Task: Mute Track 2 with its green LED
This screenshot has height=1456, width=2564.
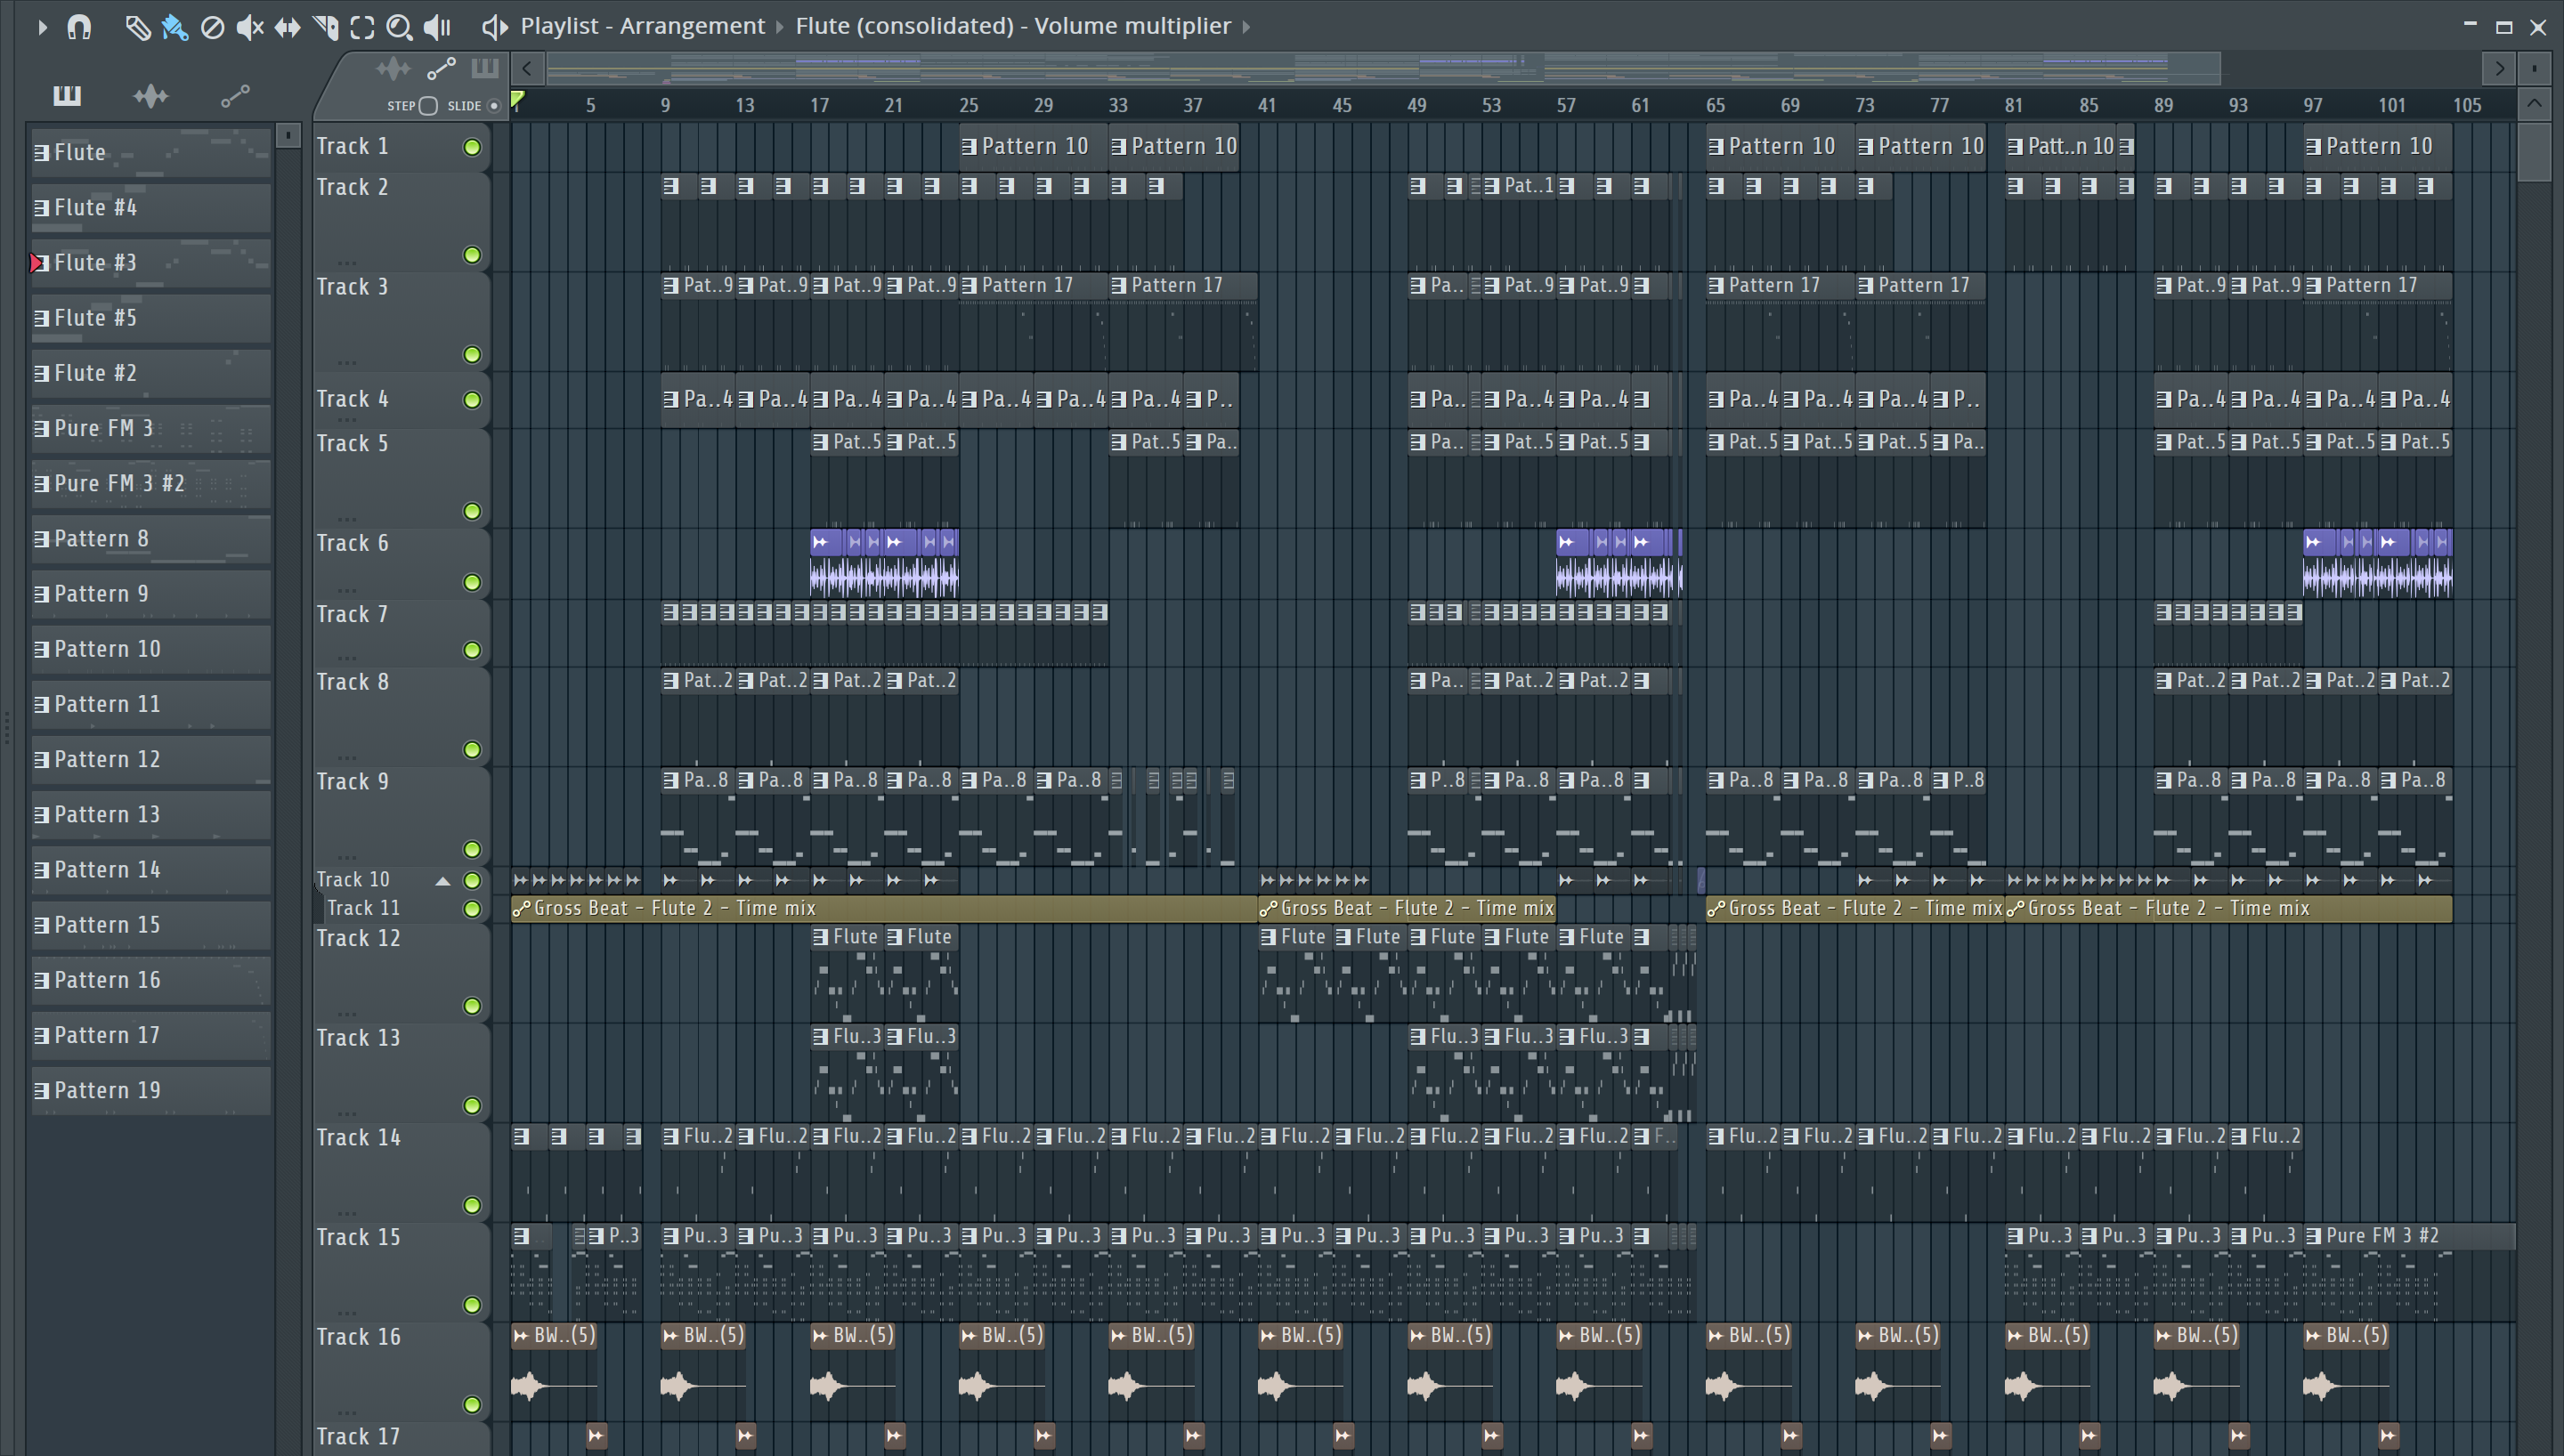Action: [472, 255]
